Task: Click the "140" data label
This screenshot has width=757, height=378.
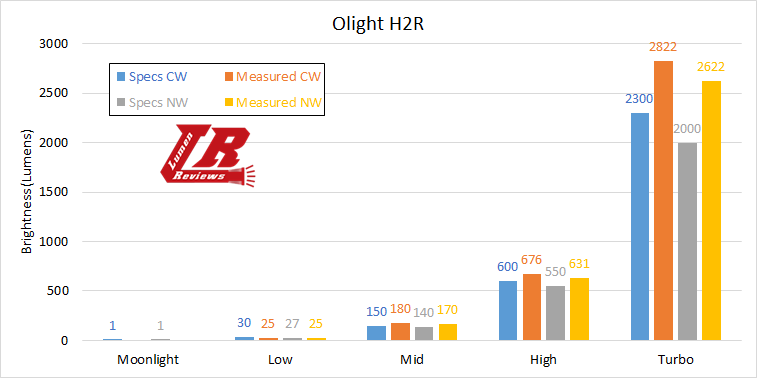Action: pos(424,313)
